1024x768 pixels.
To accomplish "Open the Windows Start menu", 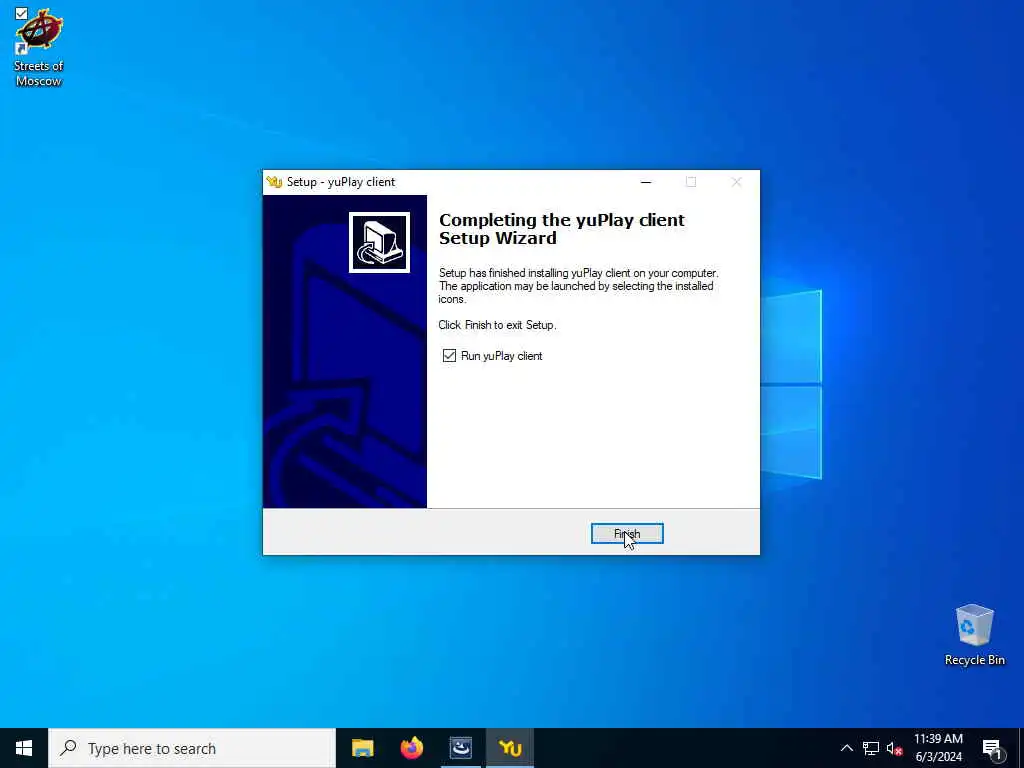I will pyautogui.click(x=24, y=748).
